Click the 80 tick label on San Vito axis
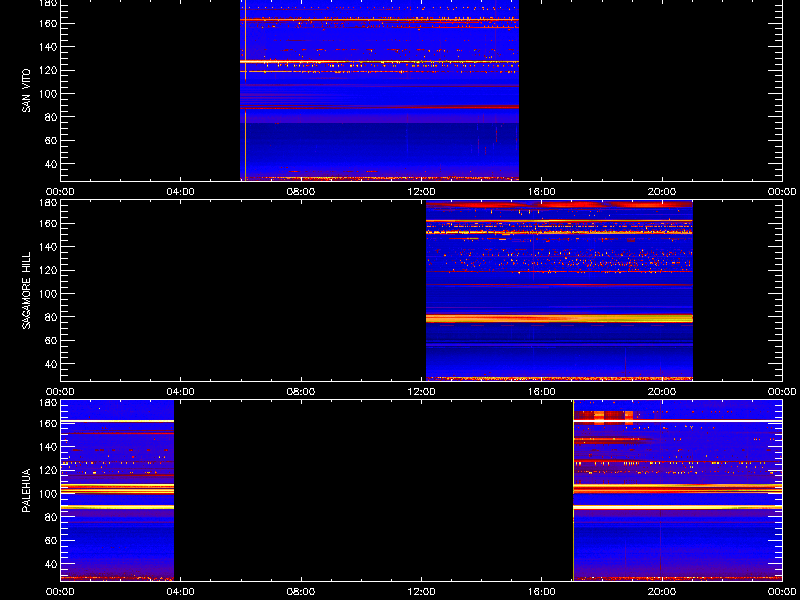Image resolution: width=800 pixels, height=600 pixels. [49, 117]
